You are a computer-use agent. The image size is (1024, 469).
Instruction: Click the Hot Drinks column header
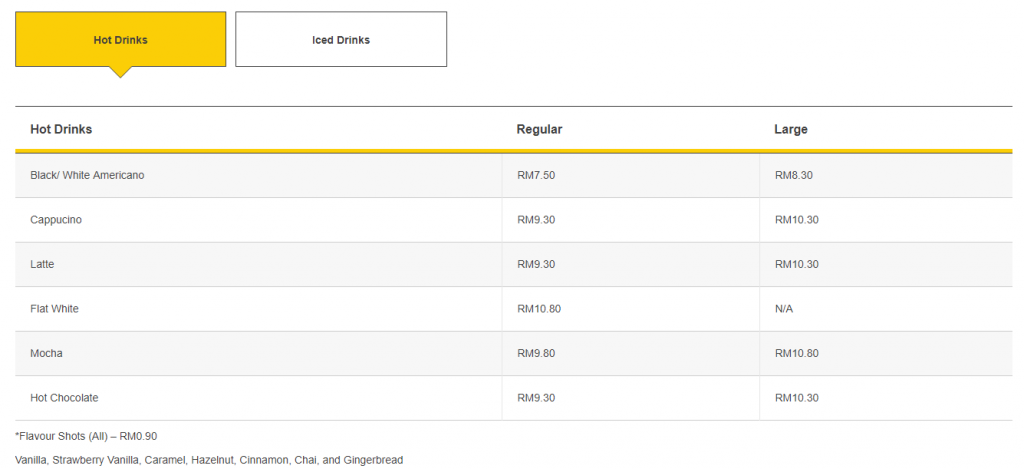point(61,130)
